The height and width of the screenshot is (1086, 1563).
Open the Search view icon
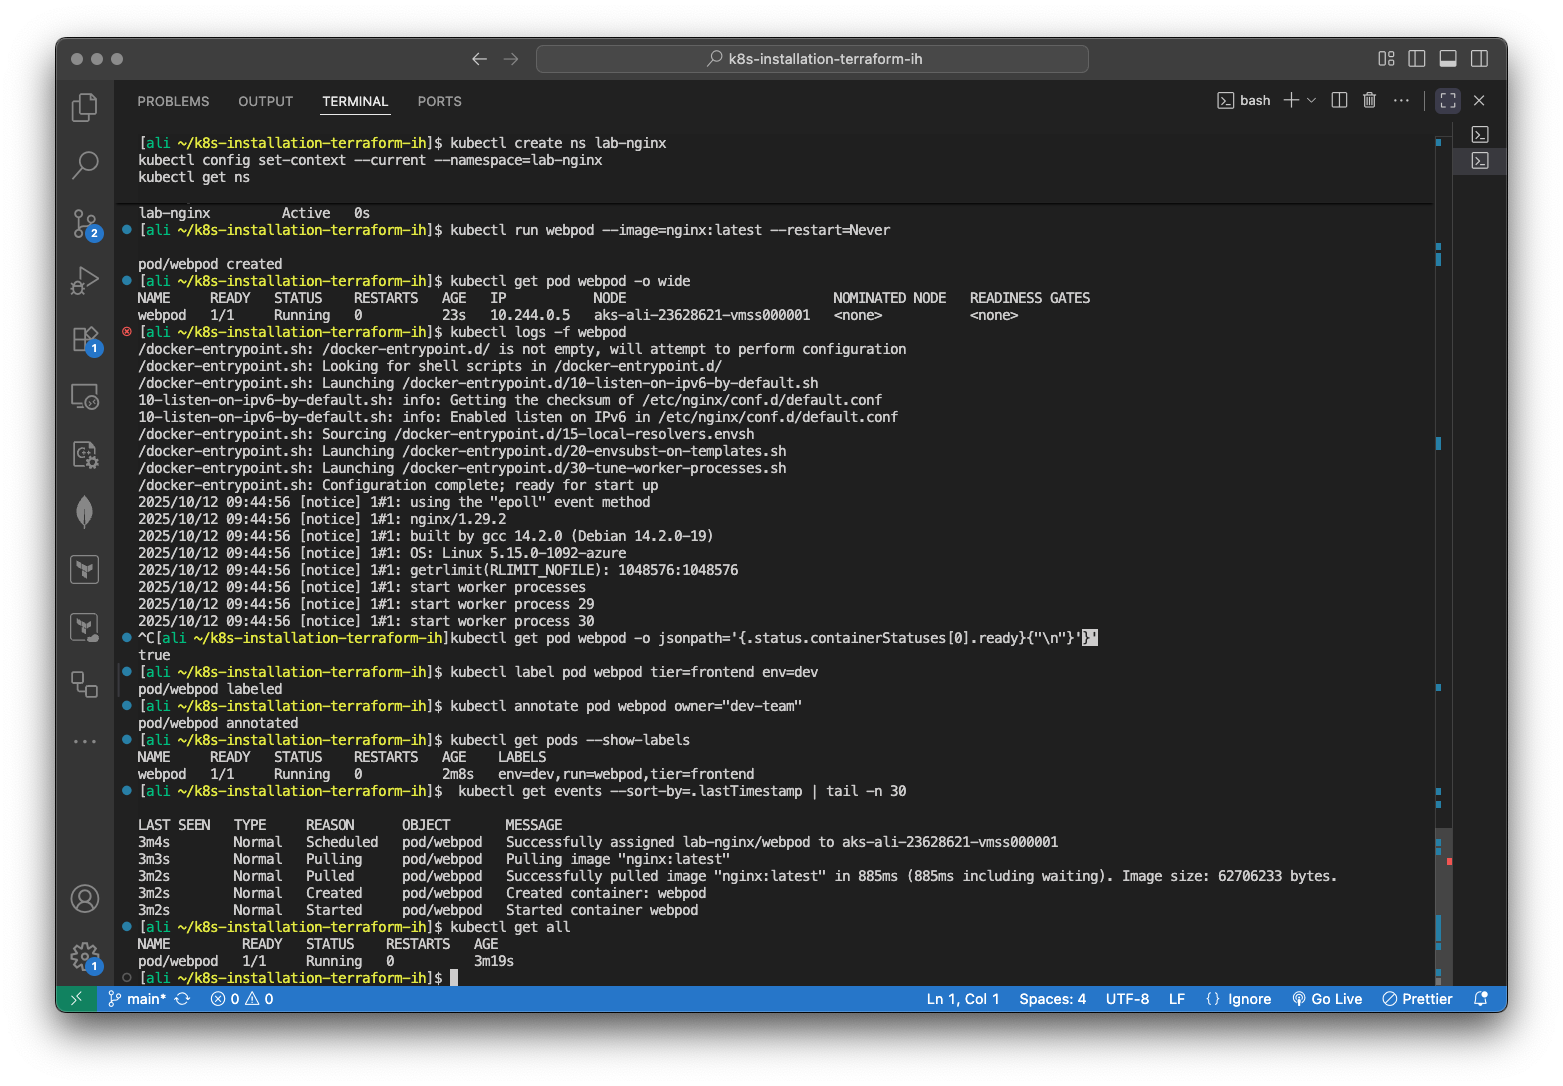tap(85, 164)
